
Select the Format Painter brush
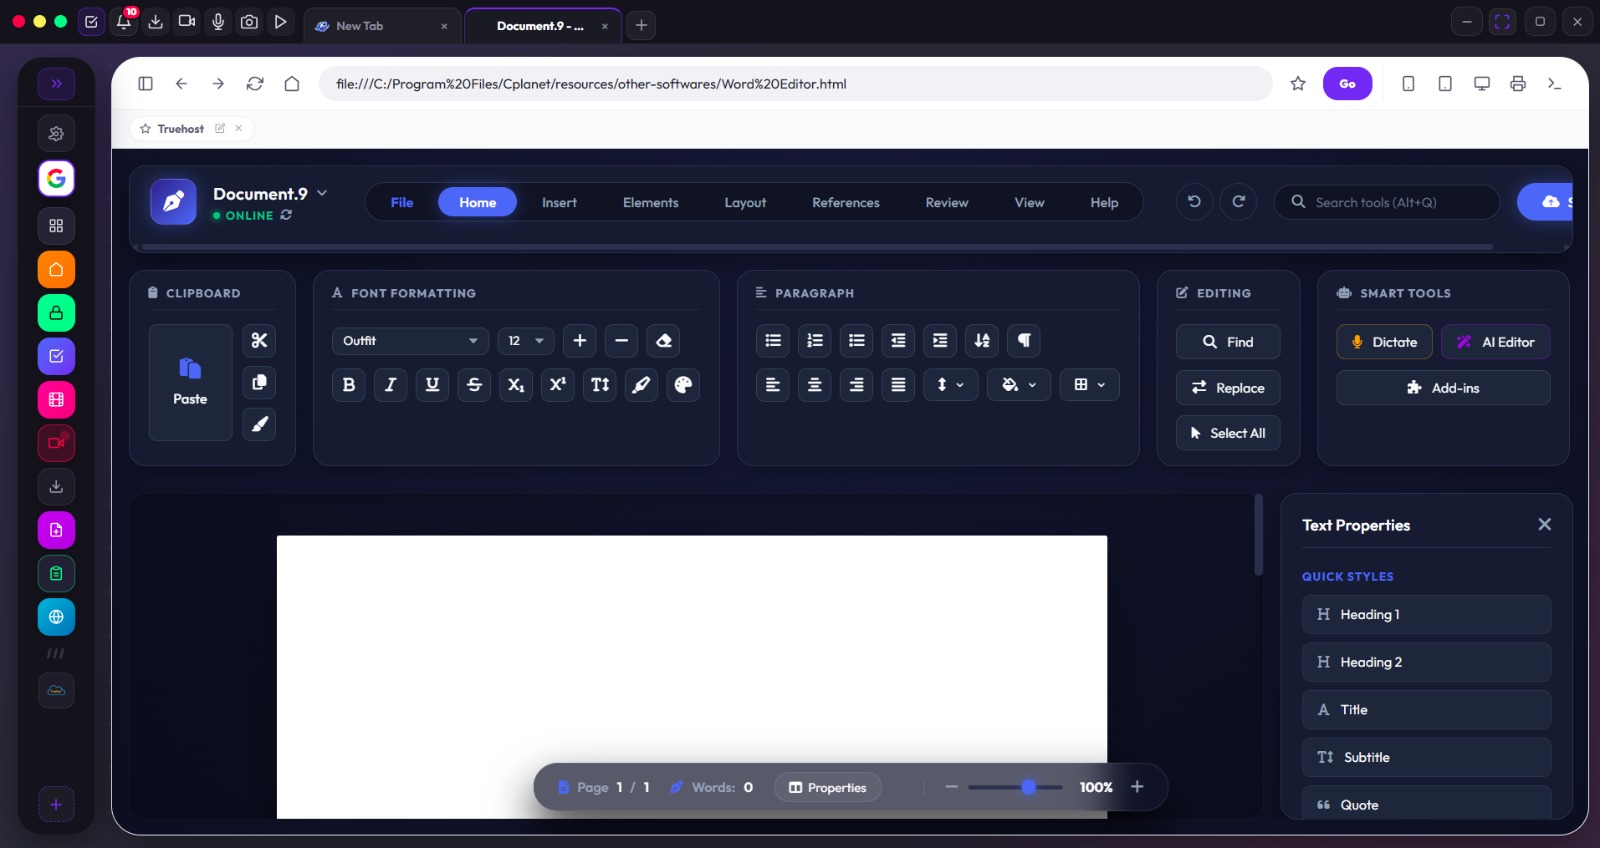(259, 425)
